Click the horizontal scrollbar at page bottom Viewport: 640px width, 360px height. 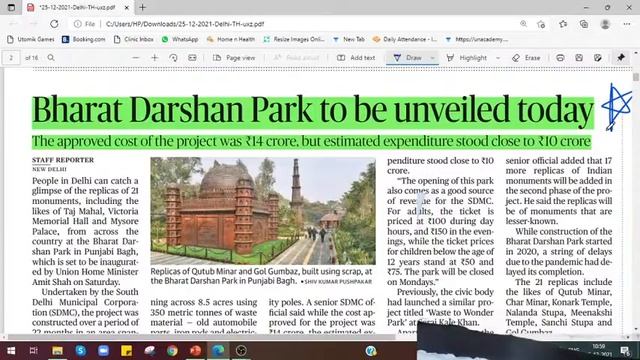pos(201,337)
